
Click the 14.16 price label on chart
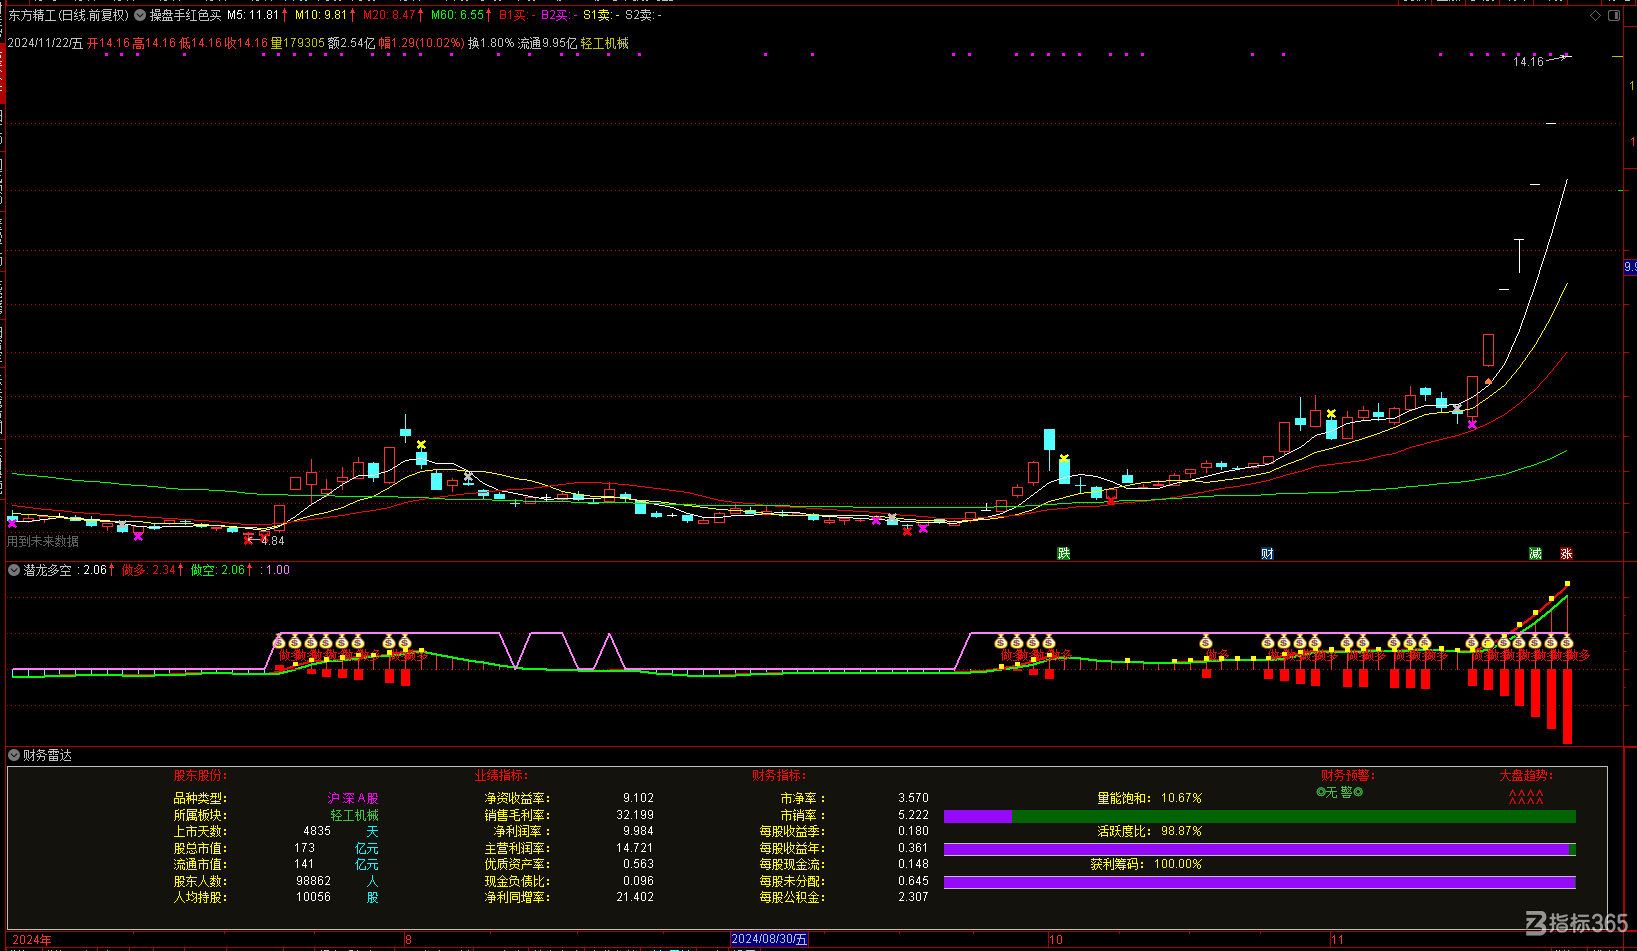pos(1528,62)
